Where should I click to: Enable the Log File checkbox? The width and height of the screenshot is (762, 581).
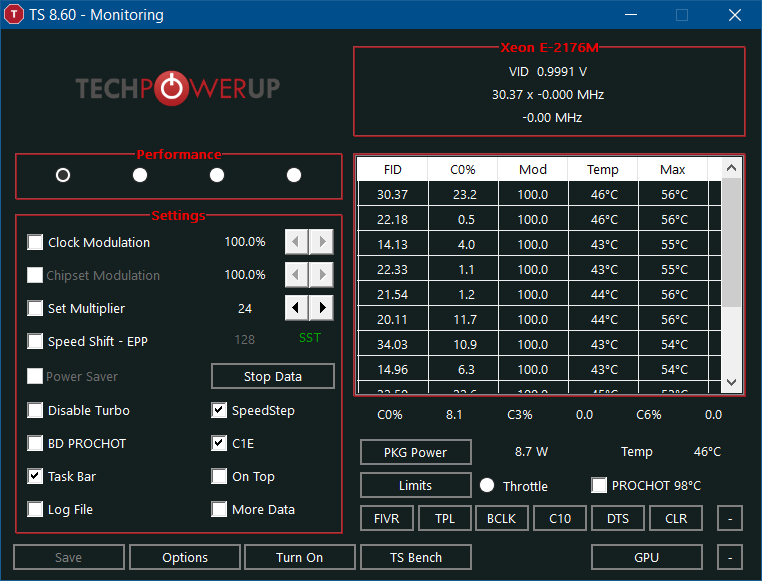(x=35, y=509)
